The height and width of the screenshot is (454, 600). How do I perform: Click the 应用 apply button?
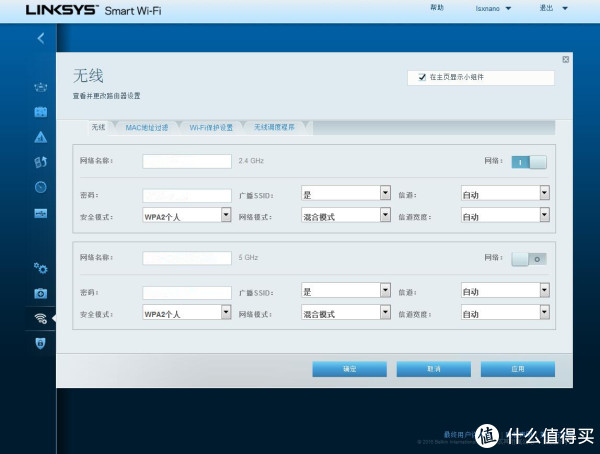point(518,369)
